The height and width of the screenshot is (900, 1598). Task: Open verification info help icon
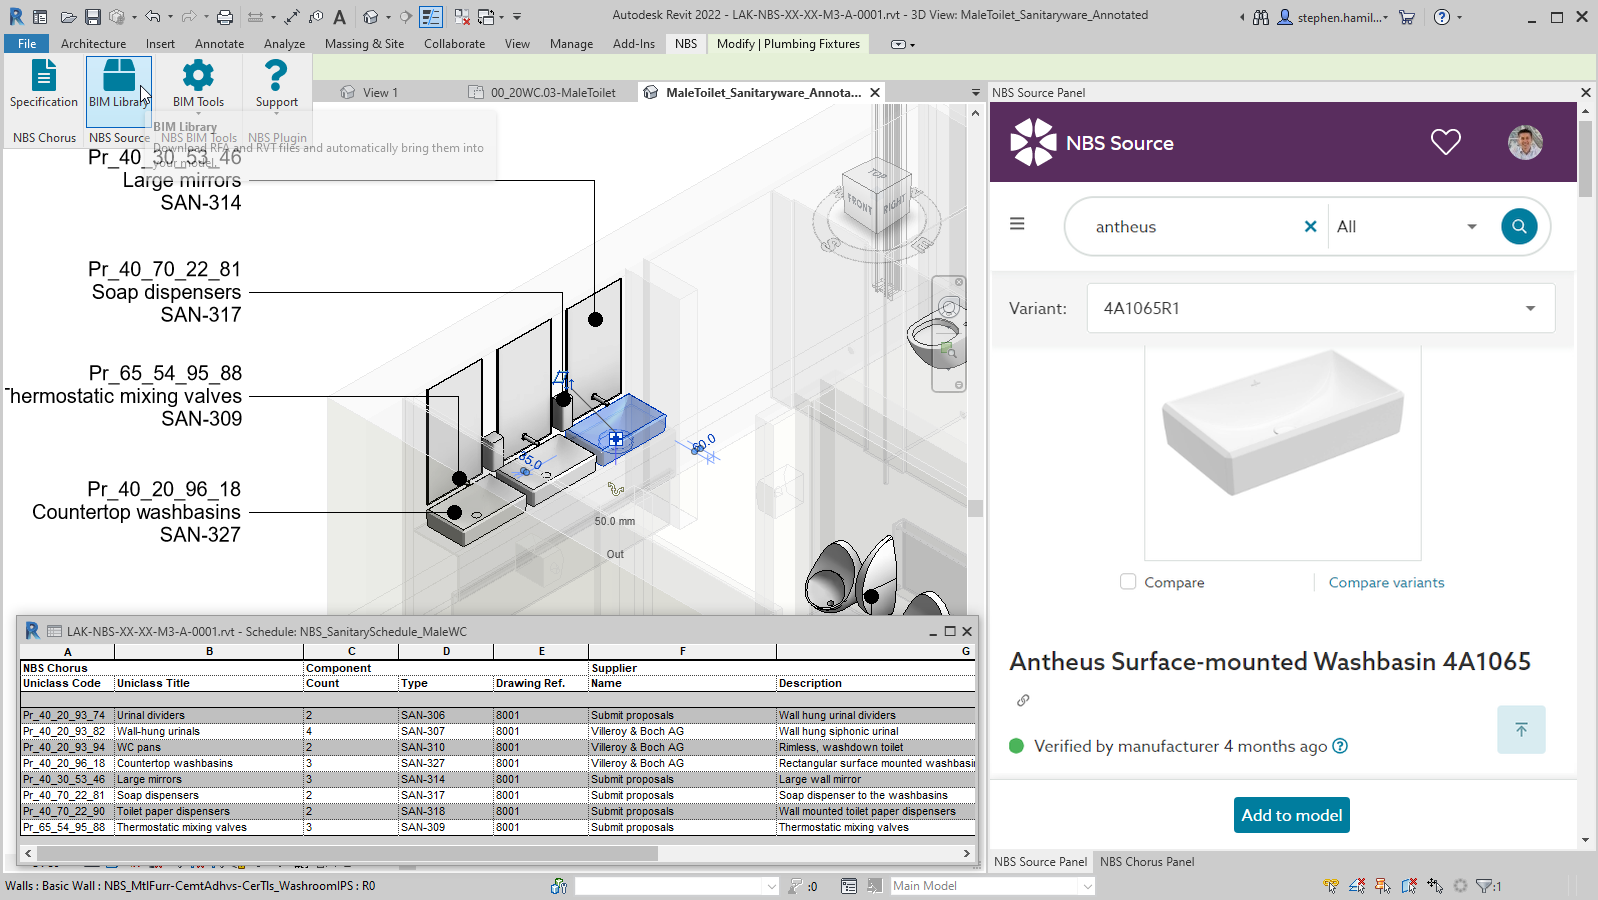tap(1340, 746)
